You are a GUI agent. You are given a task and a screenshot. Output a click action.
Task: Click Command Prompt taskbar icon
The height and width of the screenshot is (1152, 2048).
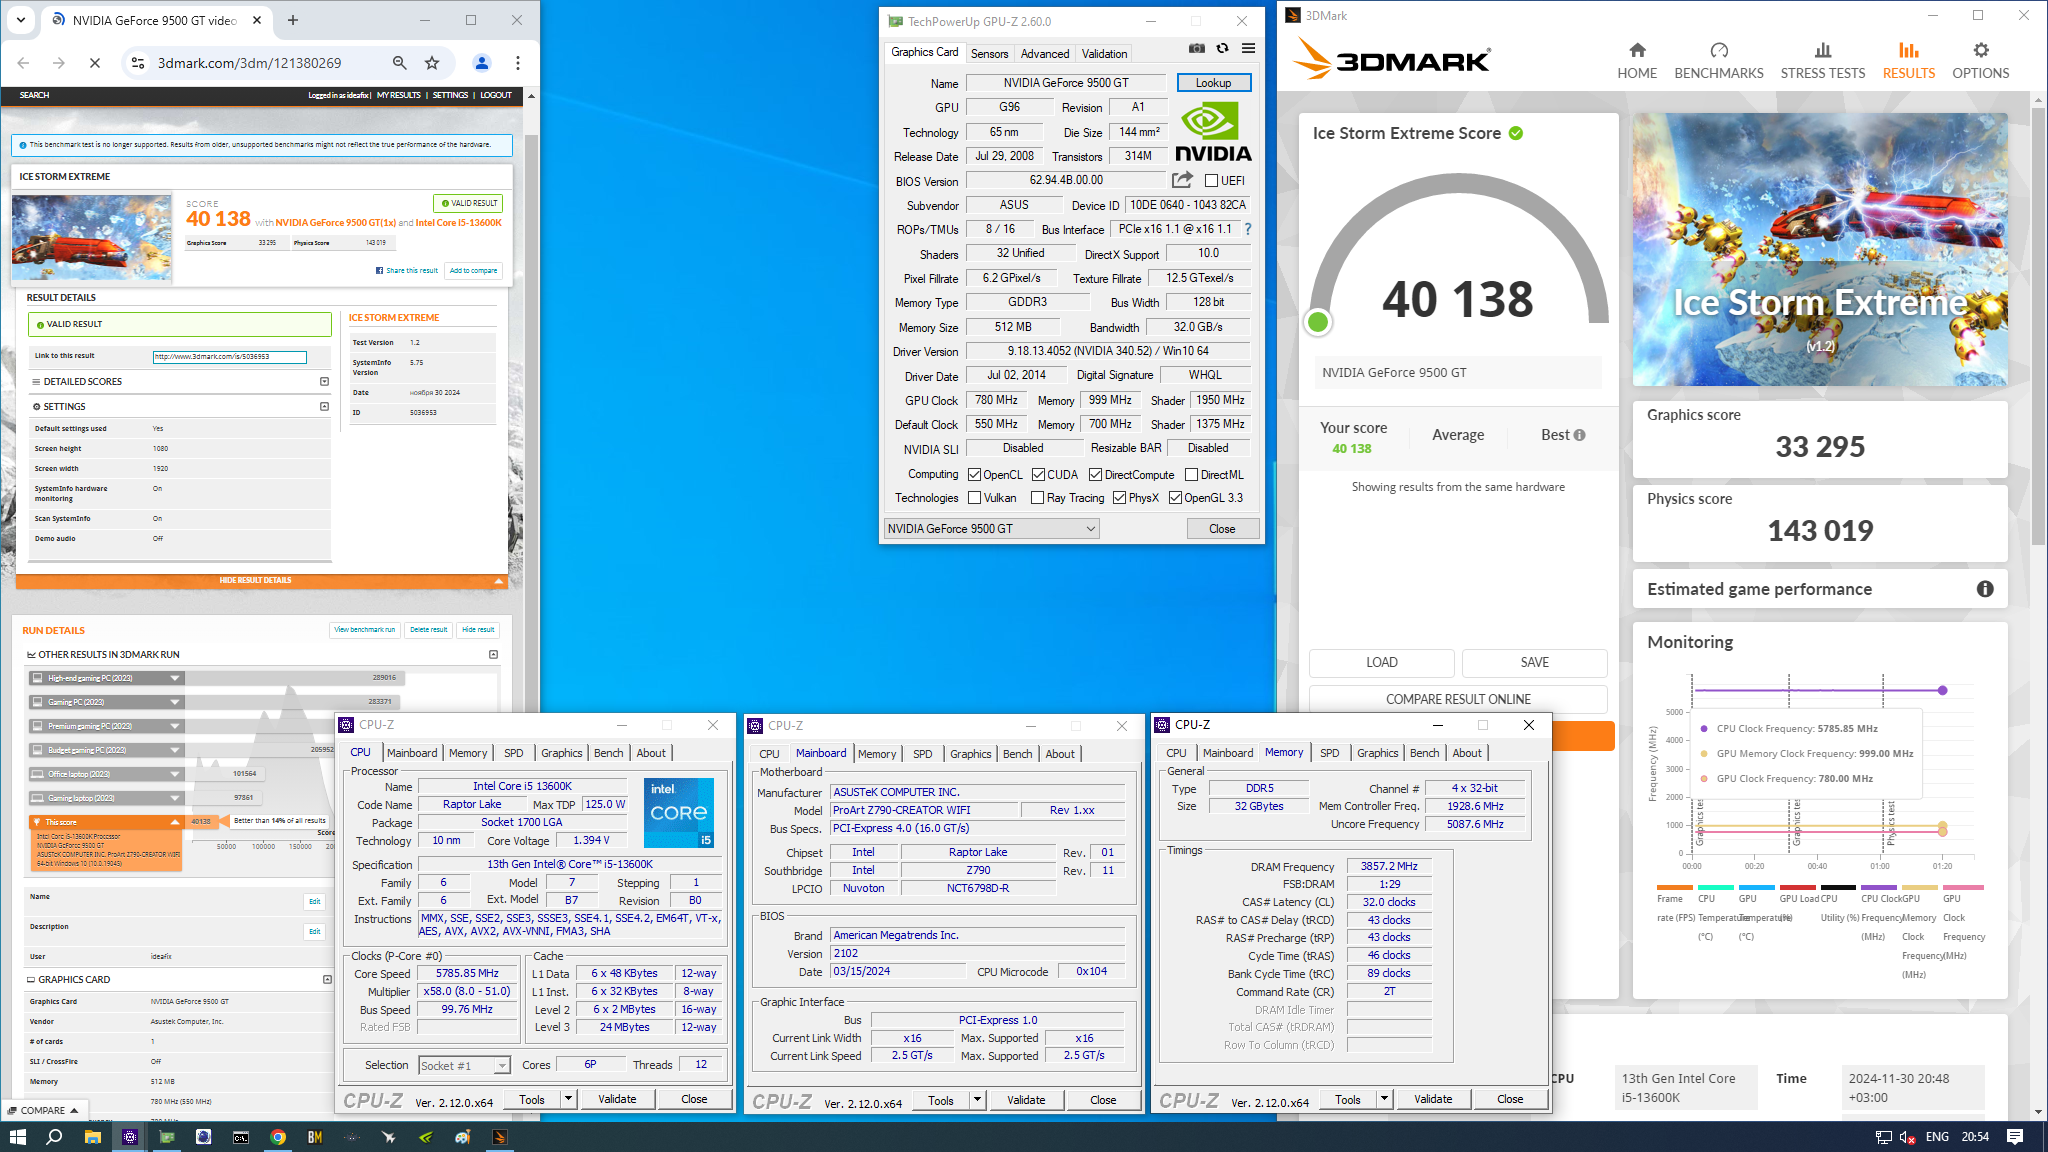click(241, 1137)
